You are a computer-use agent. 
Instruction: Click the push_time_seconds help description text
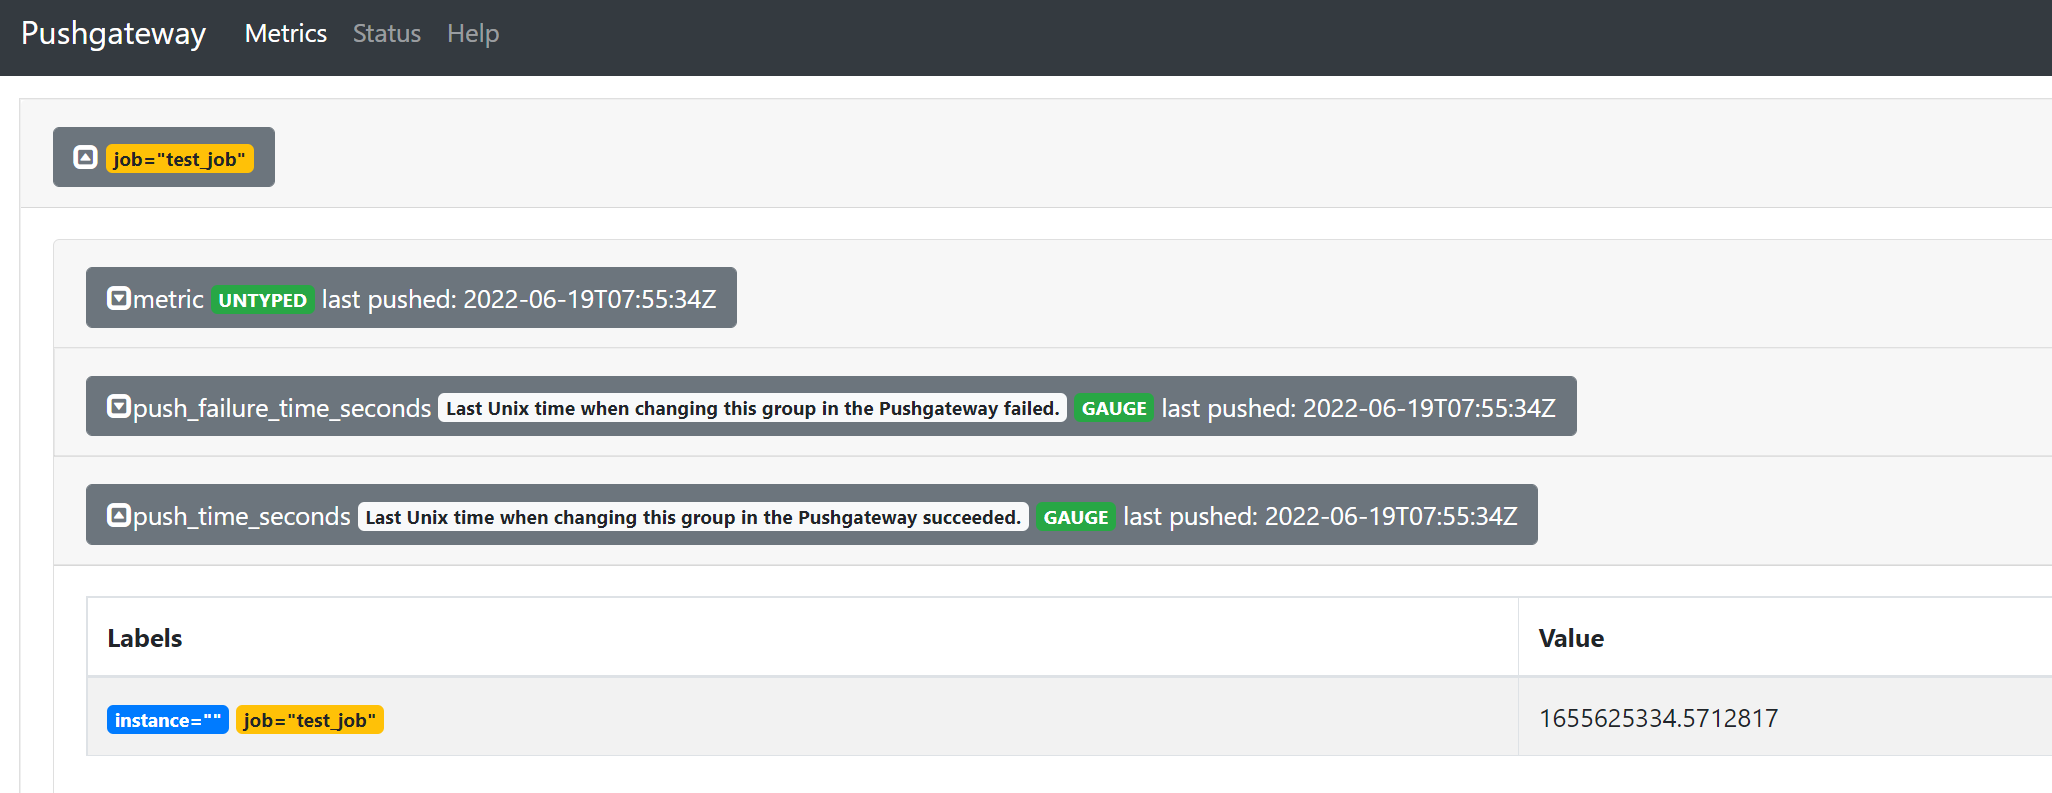692,517
